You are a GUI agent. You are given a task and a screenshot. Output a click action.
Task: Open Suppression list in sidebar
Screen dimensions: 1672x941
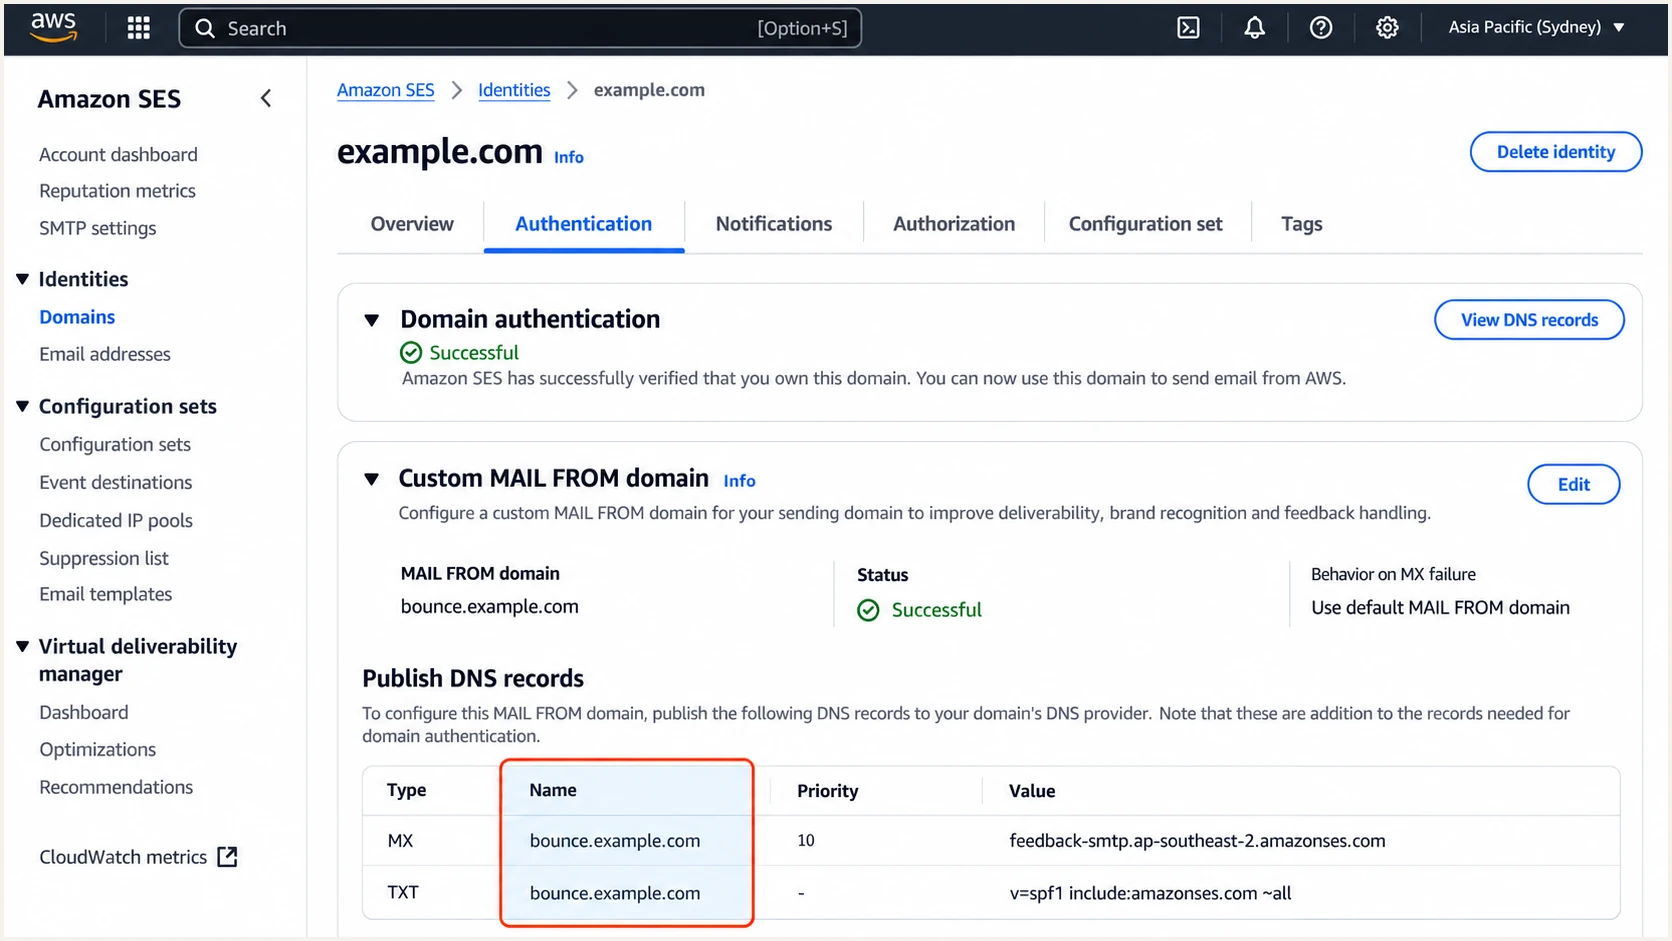(104, 558)
